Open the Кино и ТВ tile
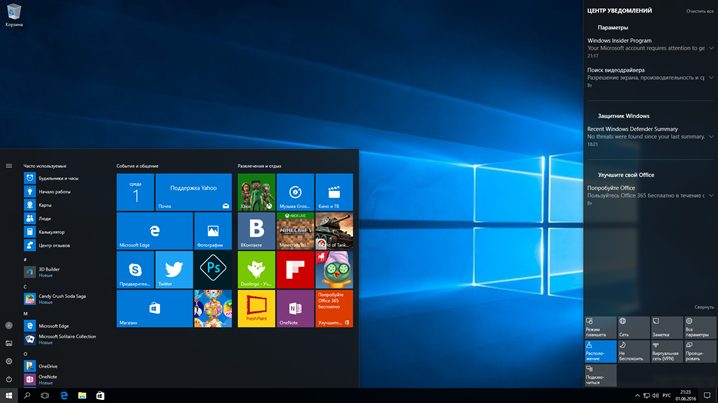 (x=334, y=192)
